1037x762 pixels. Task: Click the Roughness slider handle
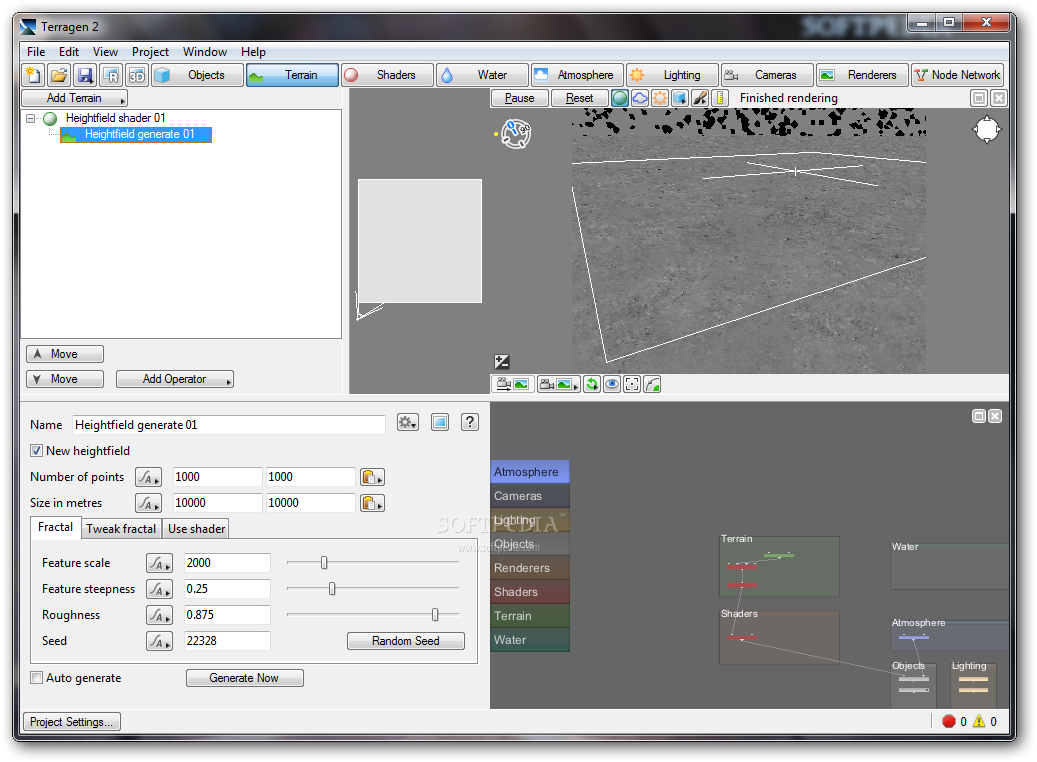(435, 615)
